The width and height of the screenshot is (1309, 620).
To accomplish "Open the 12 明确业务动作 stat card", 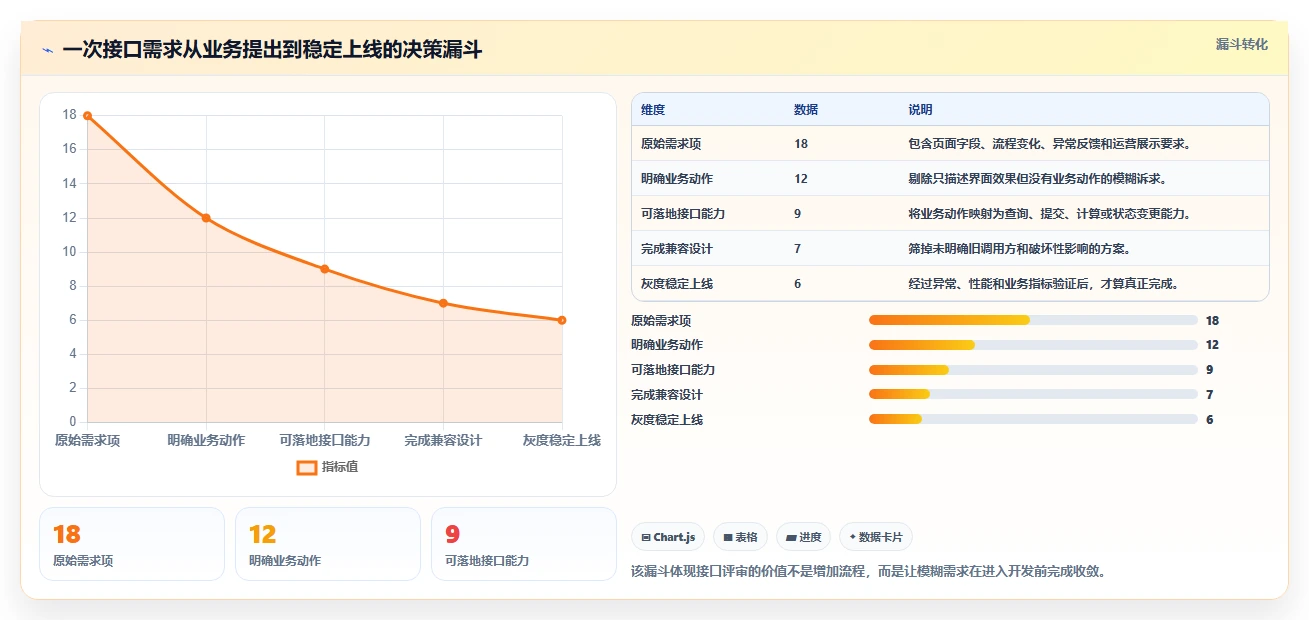I will coord(328,544).
